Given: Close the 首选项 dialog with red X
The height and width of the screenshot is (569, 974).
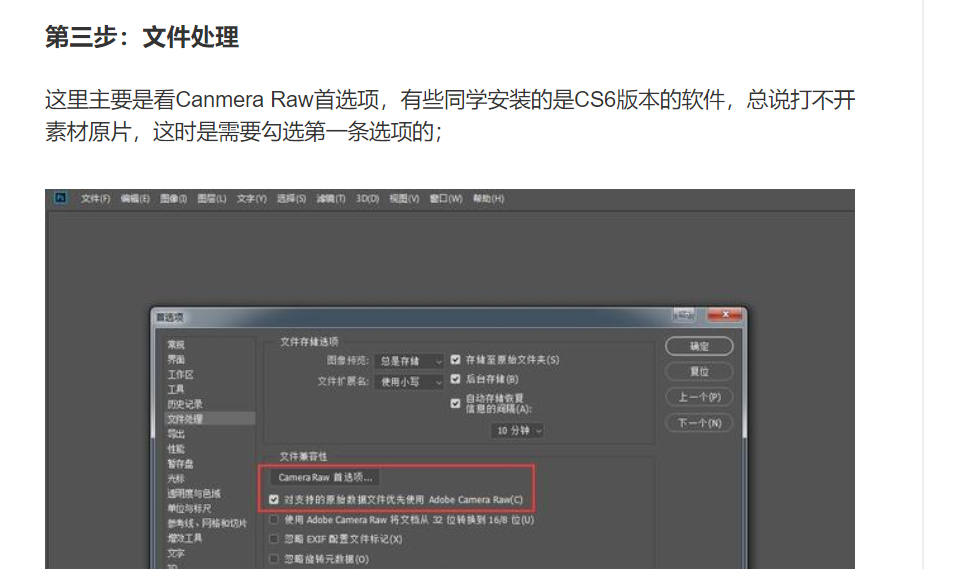Looking at the screenshot, I should [x=725, y=315].
